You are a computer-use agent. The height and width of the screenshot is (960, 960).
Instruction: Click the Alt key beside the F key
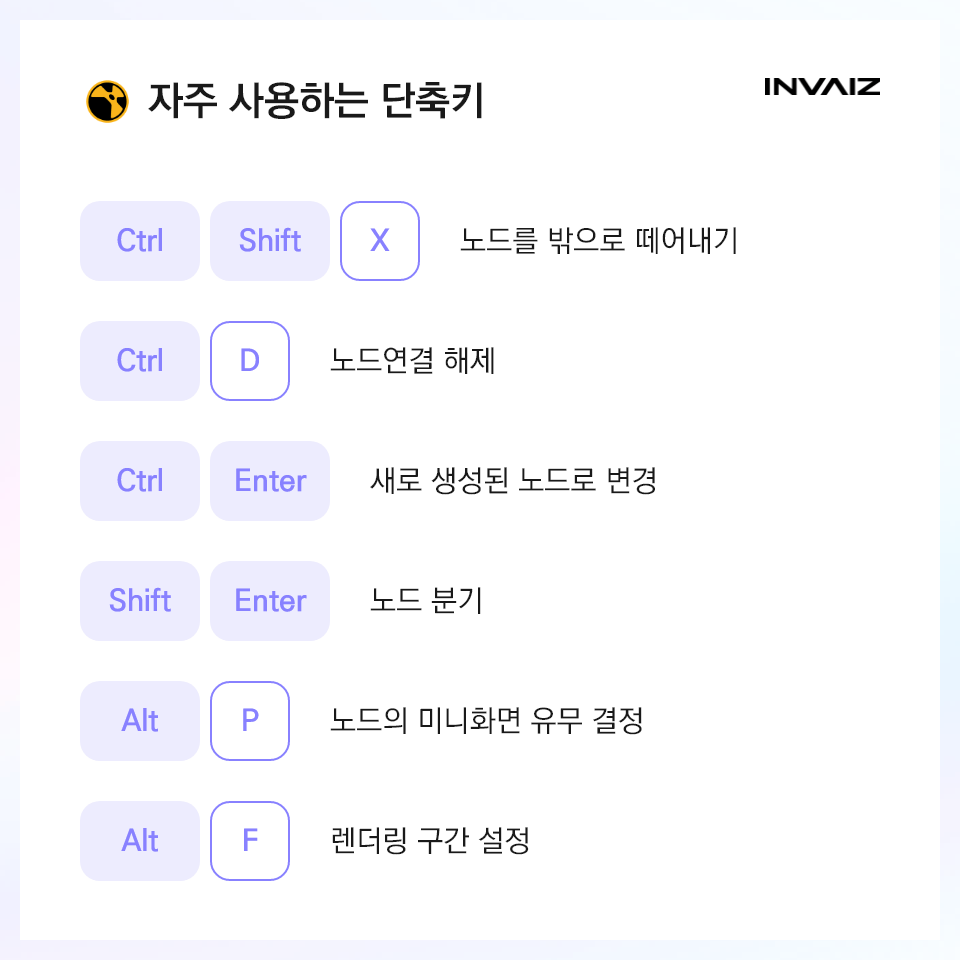point(140,841)
